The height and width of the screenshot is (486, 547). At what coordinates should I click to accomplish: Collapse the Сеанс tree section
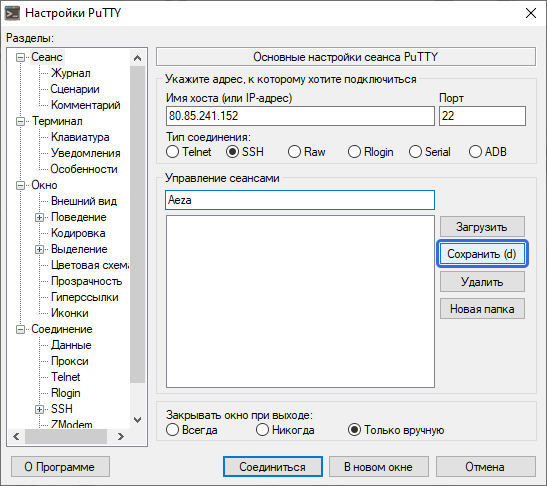click(x=21, y=57)
